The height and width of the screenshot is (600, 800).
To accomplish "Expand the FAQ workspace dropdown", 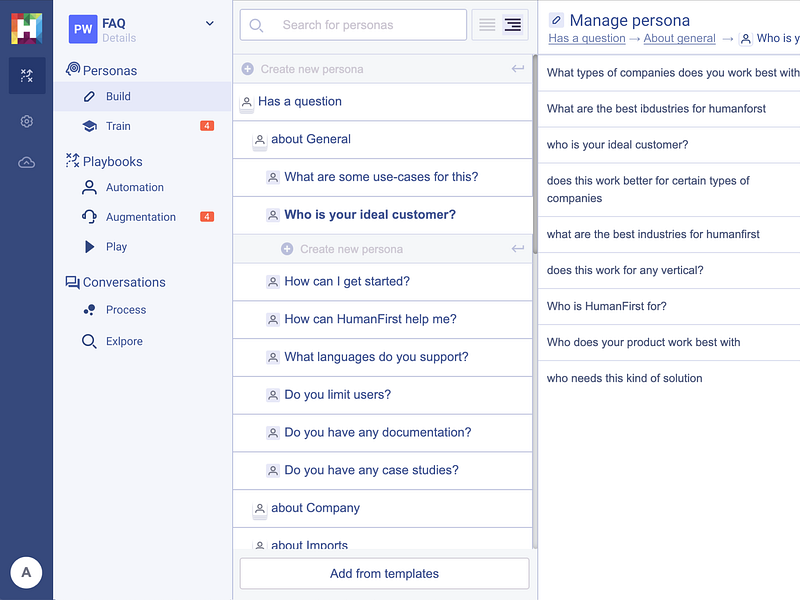I will [210, 23].
